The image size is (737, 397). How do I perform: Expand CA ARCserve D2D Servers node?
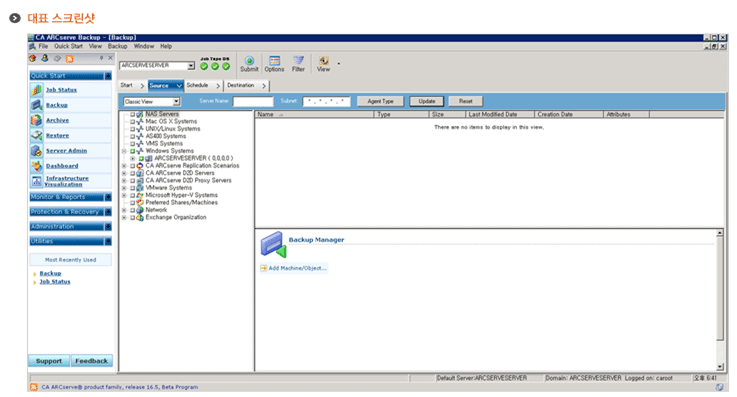(124, 173)
